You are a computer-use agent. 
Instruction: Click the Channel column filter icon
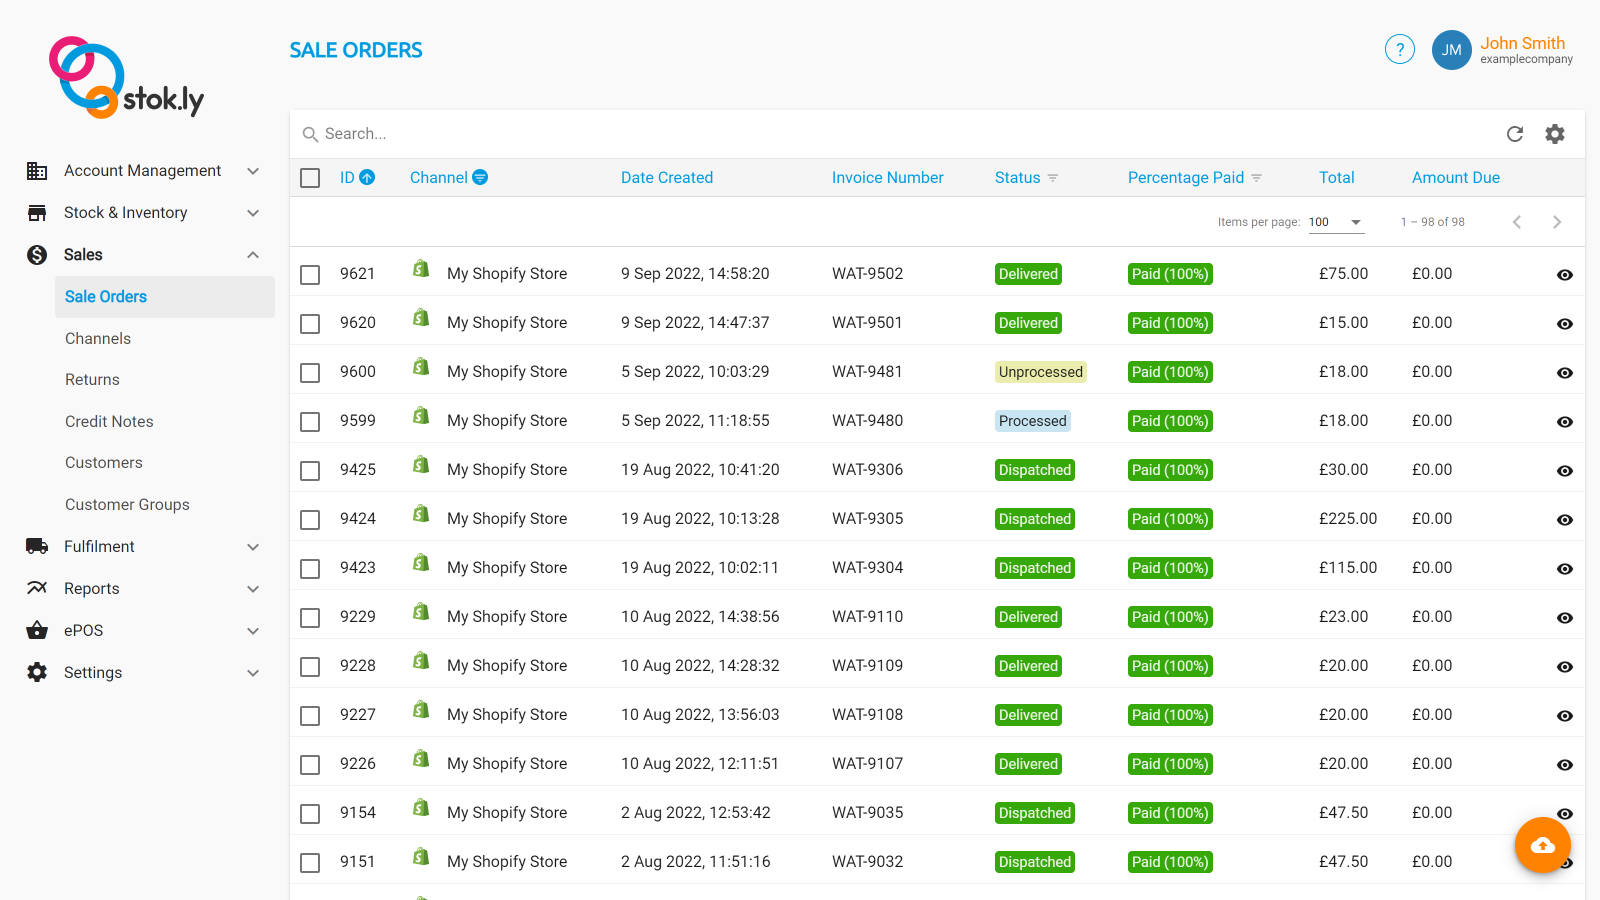tap(480, 177)
